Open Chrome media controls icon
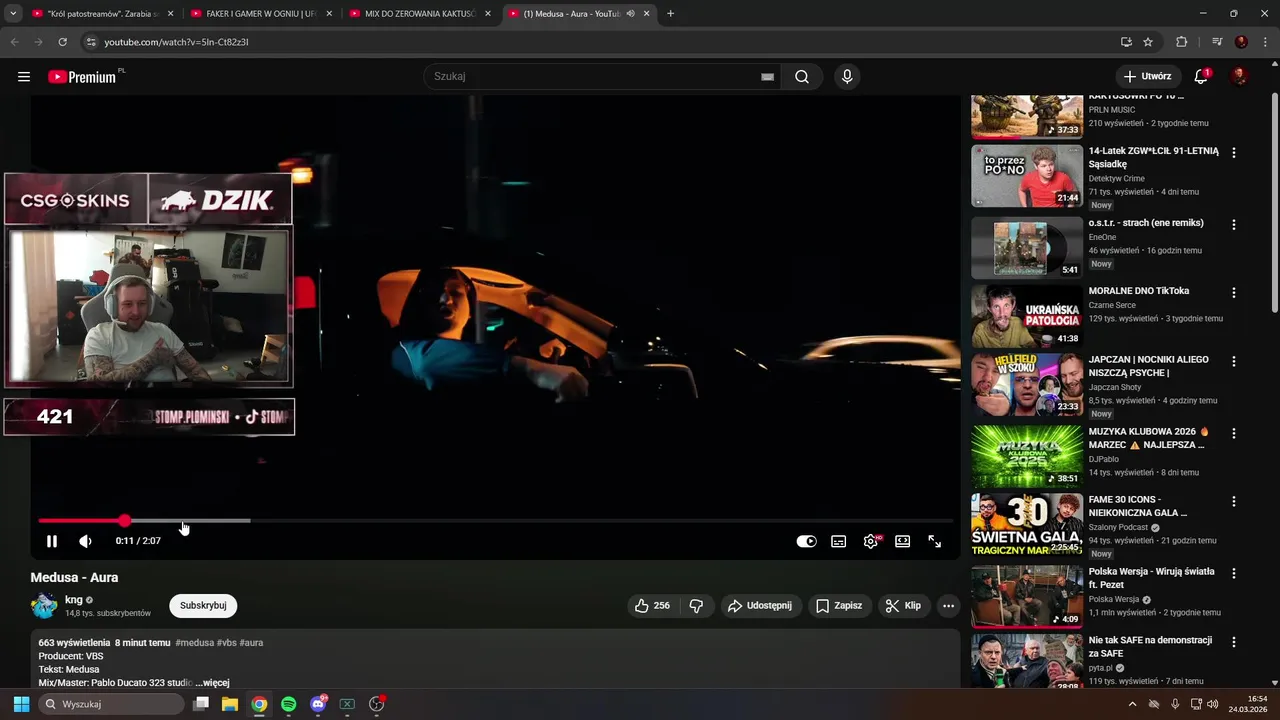The height and width of the screenshot is (720, 1280). (x=1217, y=42)
